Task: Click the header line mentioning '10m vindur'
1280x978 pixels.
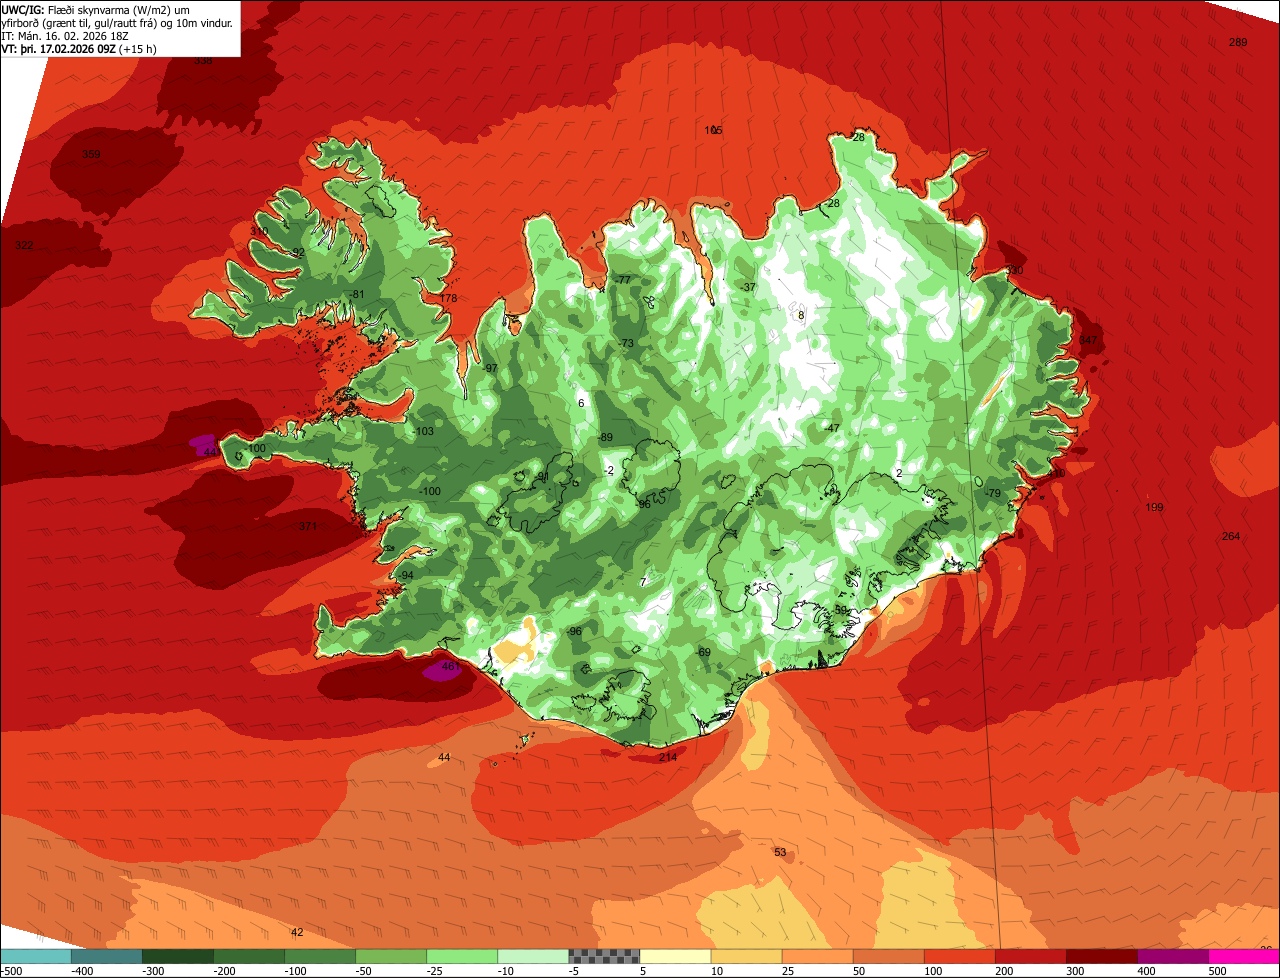Action: click(x=117, y=23)
